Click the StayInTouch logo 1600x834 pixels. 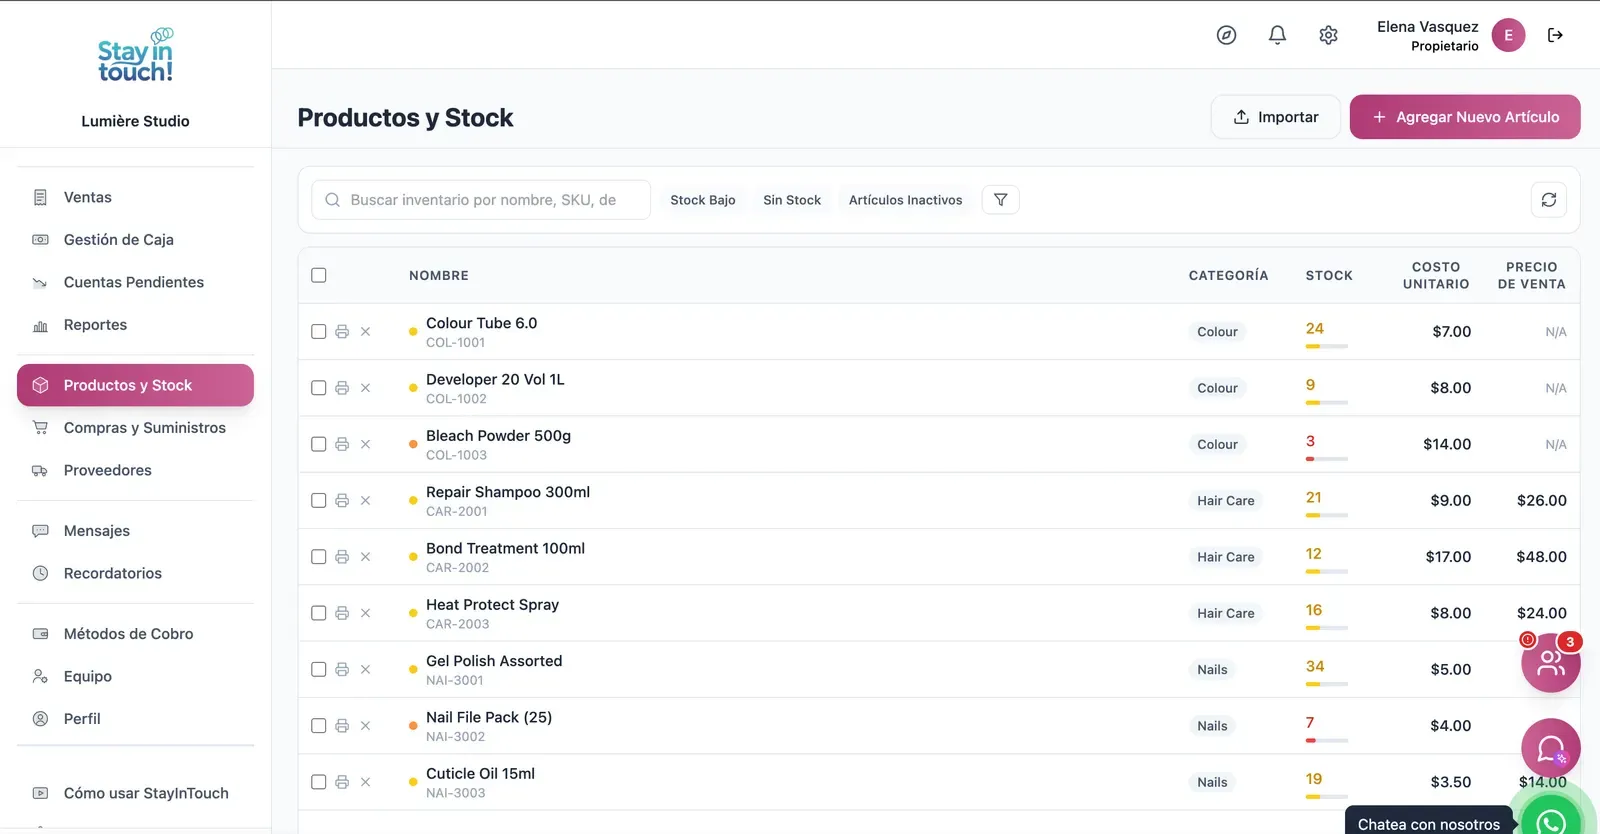pos(135,56)
